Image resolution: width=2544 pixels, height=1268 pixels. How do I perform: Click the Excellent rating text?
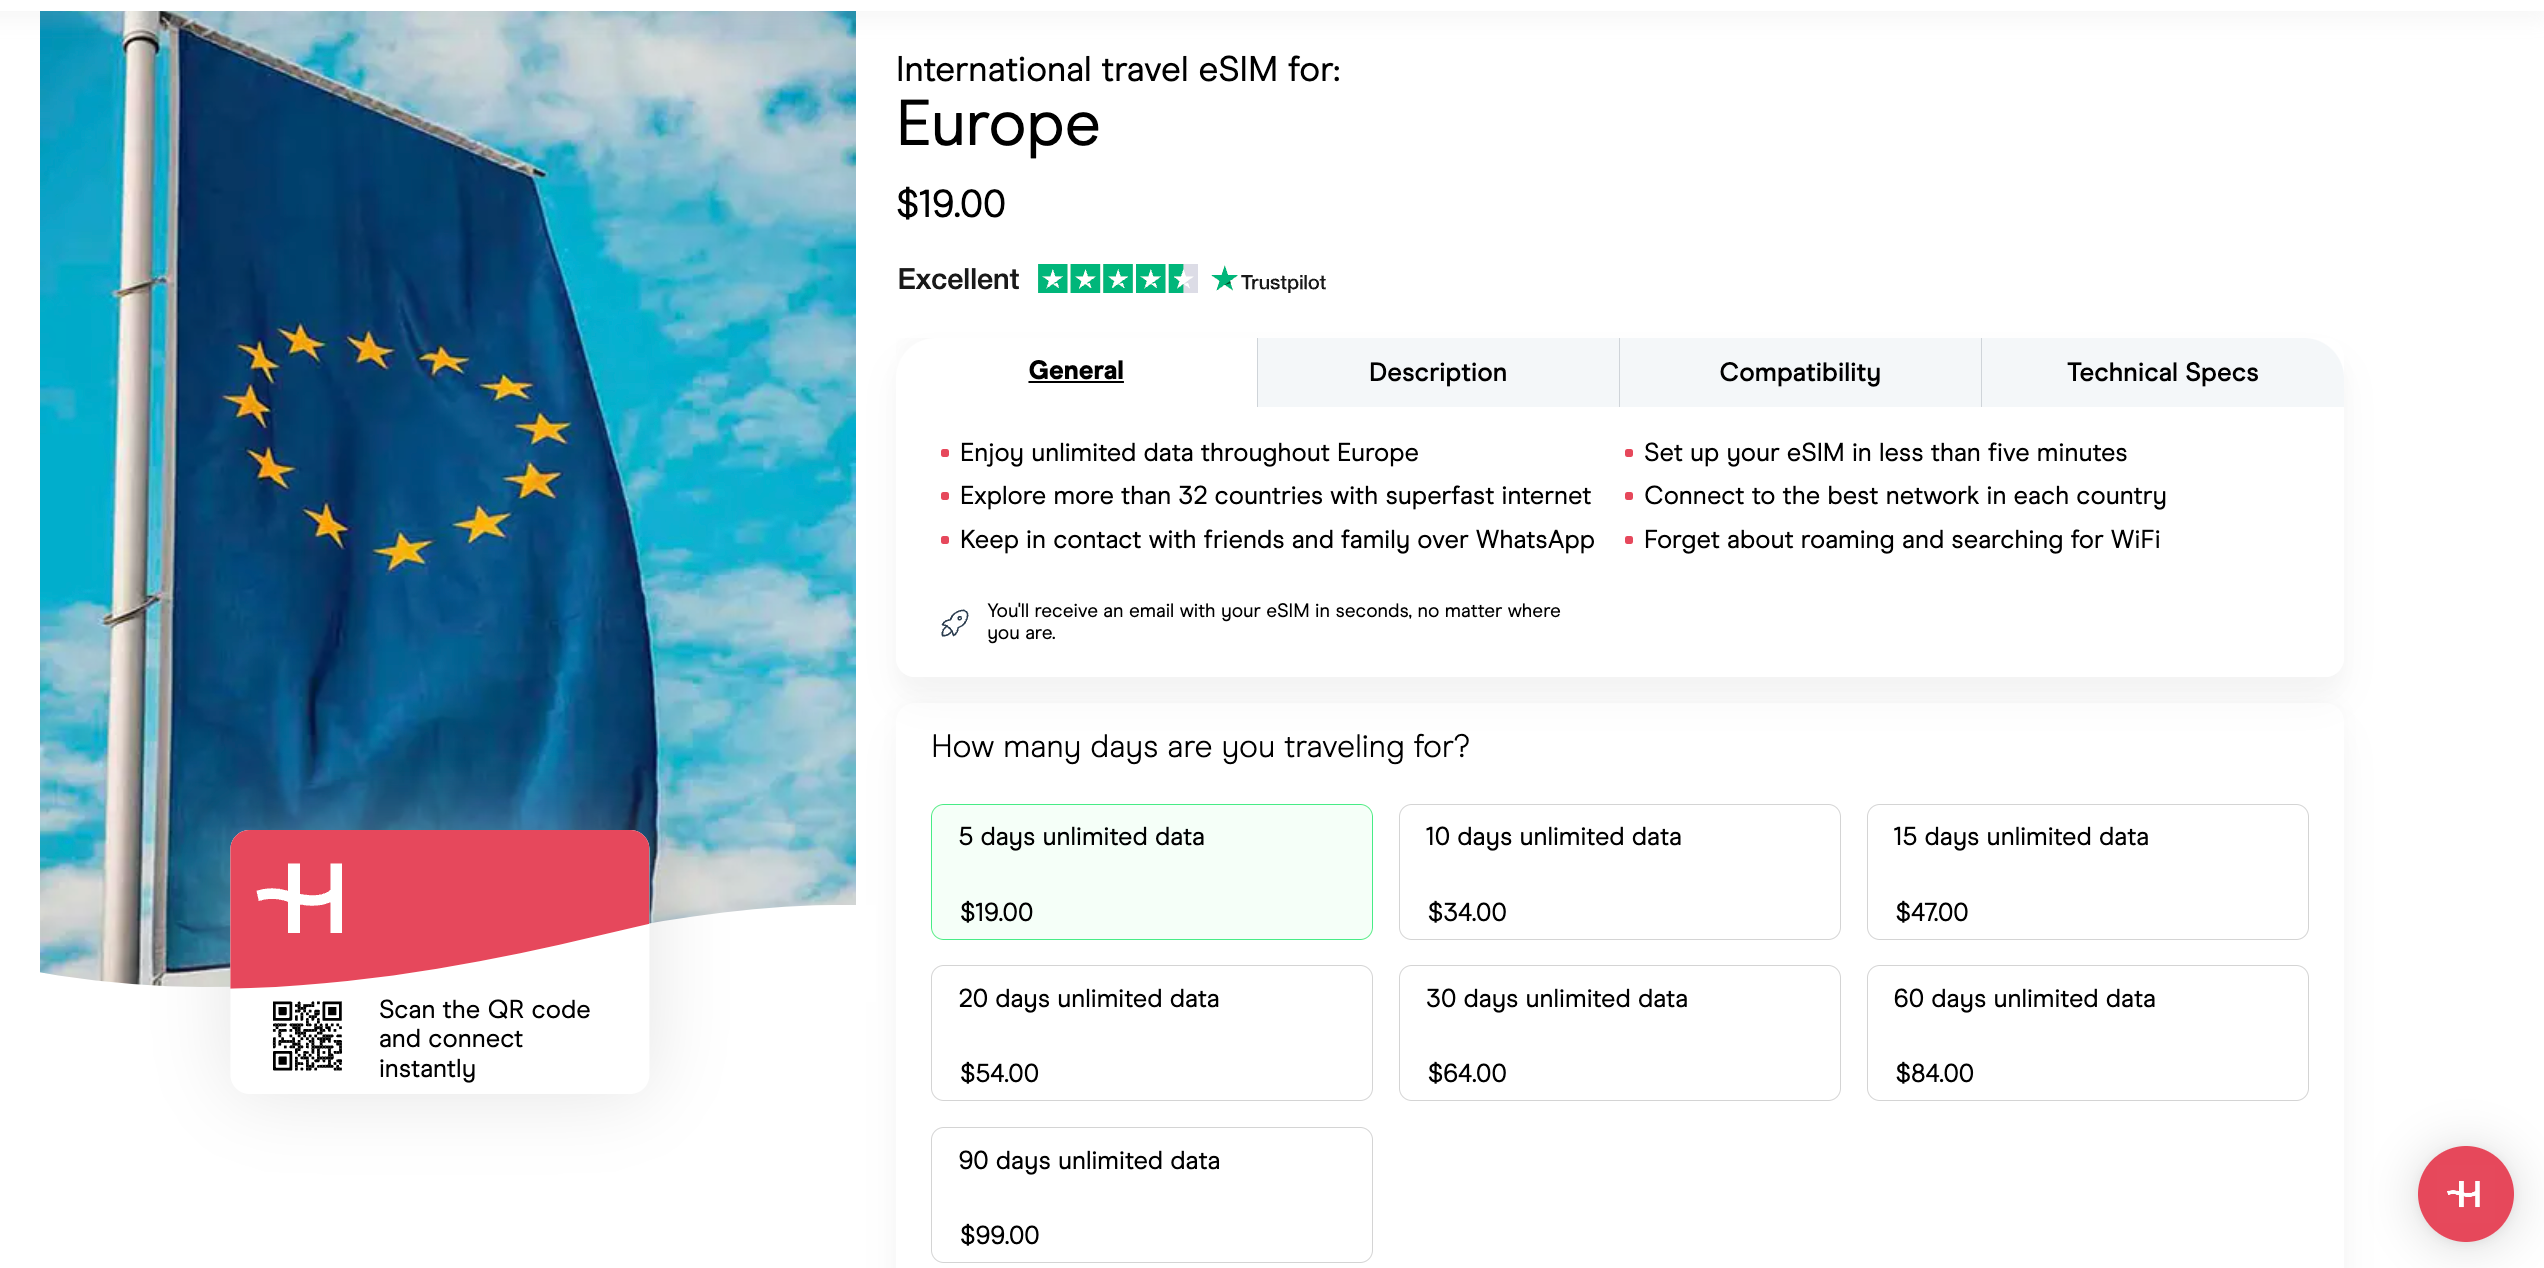click(x=958, y=280)
